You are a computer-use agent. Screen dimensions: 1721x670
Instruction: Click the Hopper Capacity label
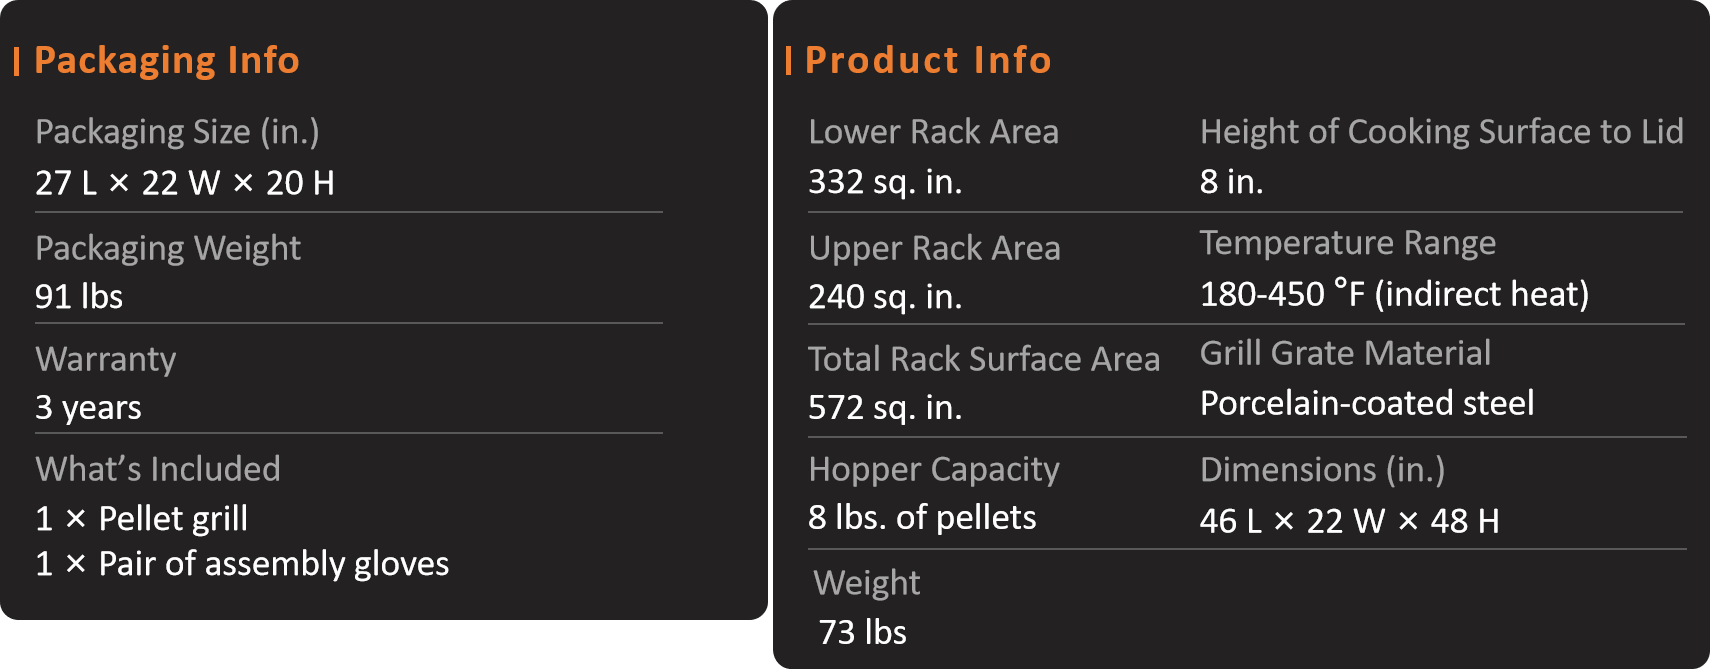(x=934, y=469)
